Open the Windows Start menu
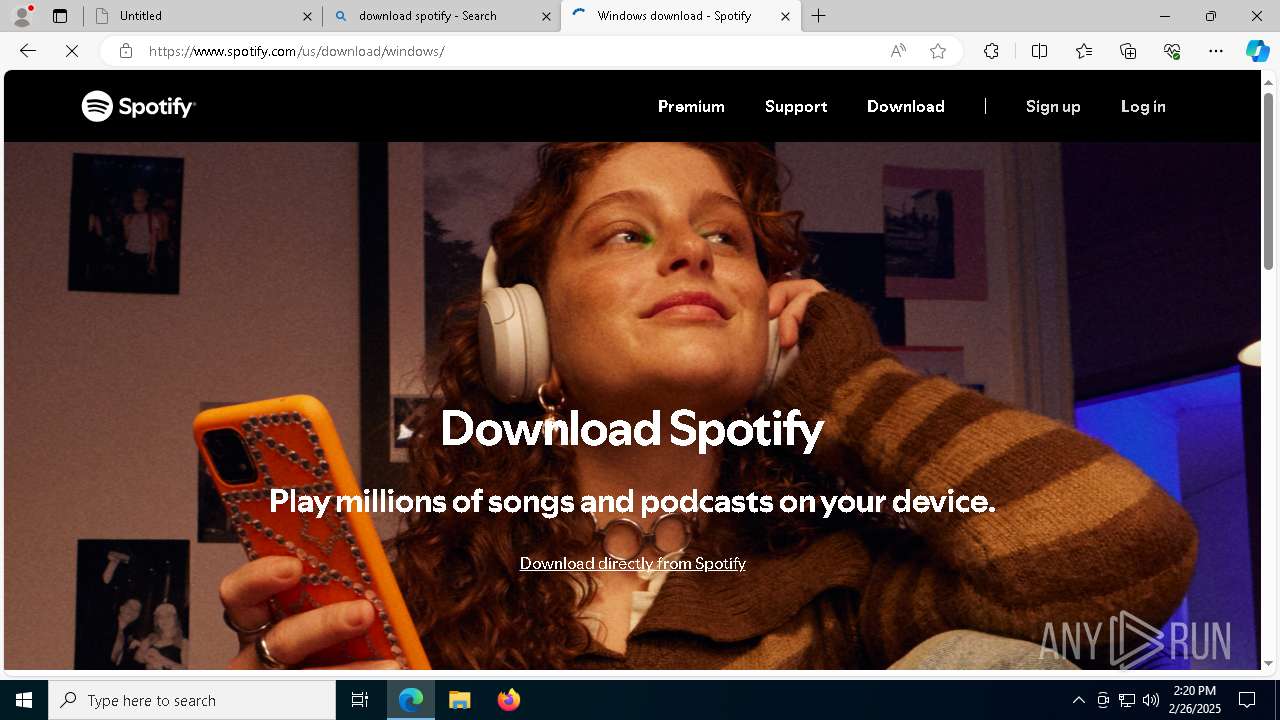1280x720 pixels. pyautogui.click(x=24, y=700)
